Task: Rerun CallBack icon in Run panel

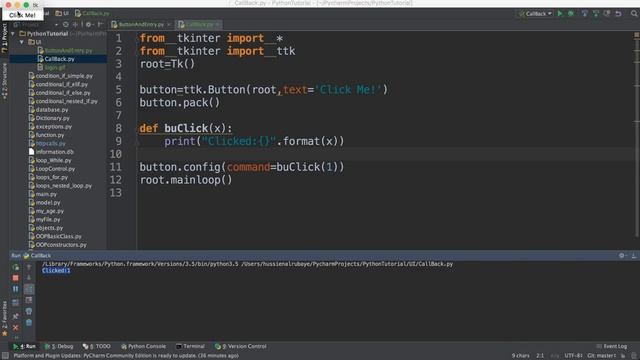Action: [x=16, y=267]
